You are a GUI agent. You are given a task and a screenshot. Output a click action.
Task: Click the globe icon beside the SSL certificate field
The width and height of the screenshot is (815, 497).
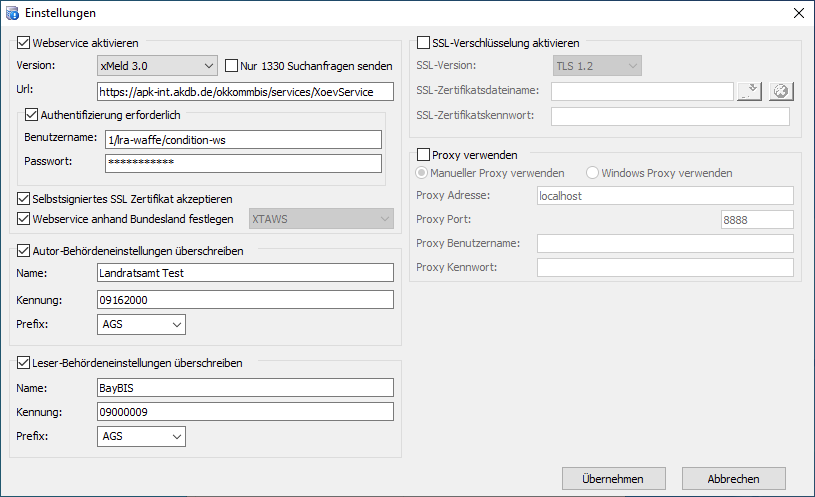(780, 91)
